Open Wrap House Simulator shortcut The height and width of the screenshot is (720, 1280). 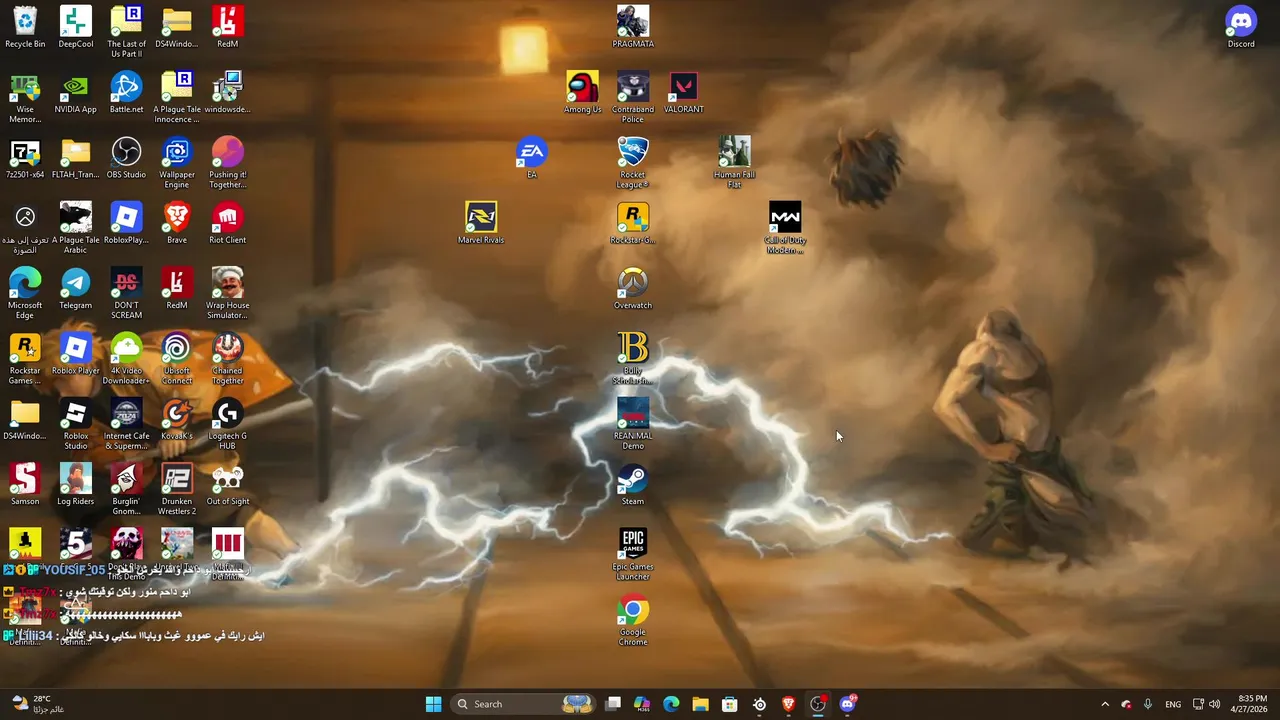point(228,294)
